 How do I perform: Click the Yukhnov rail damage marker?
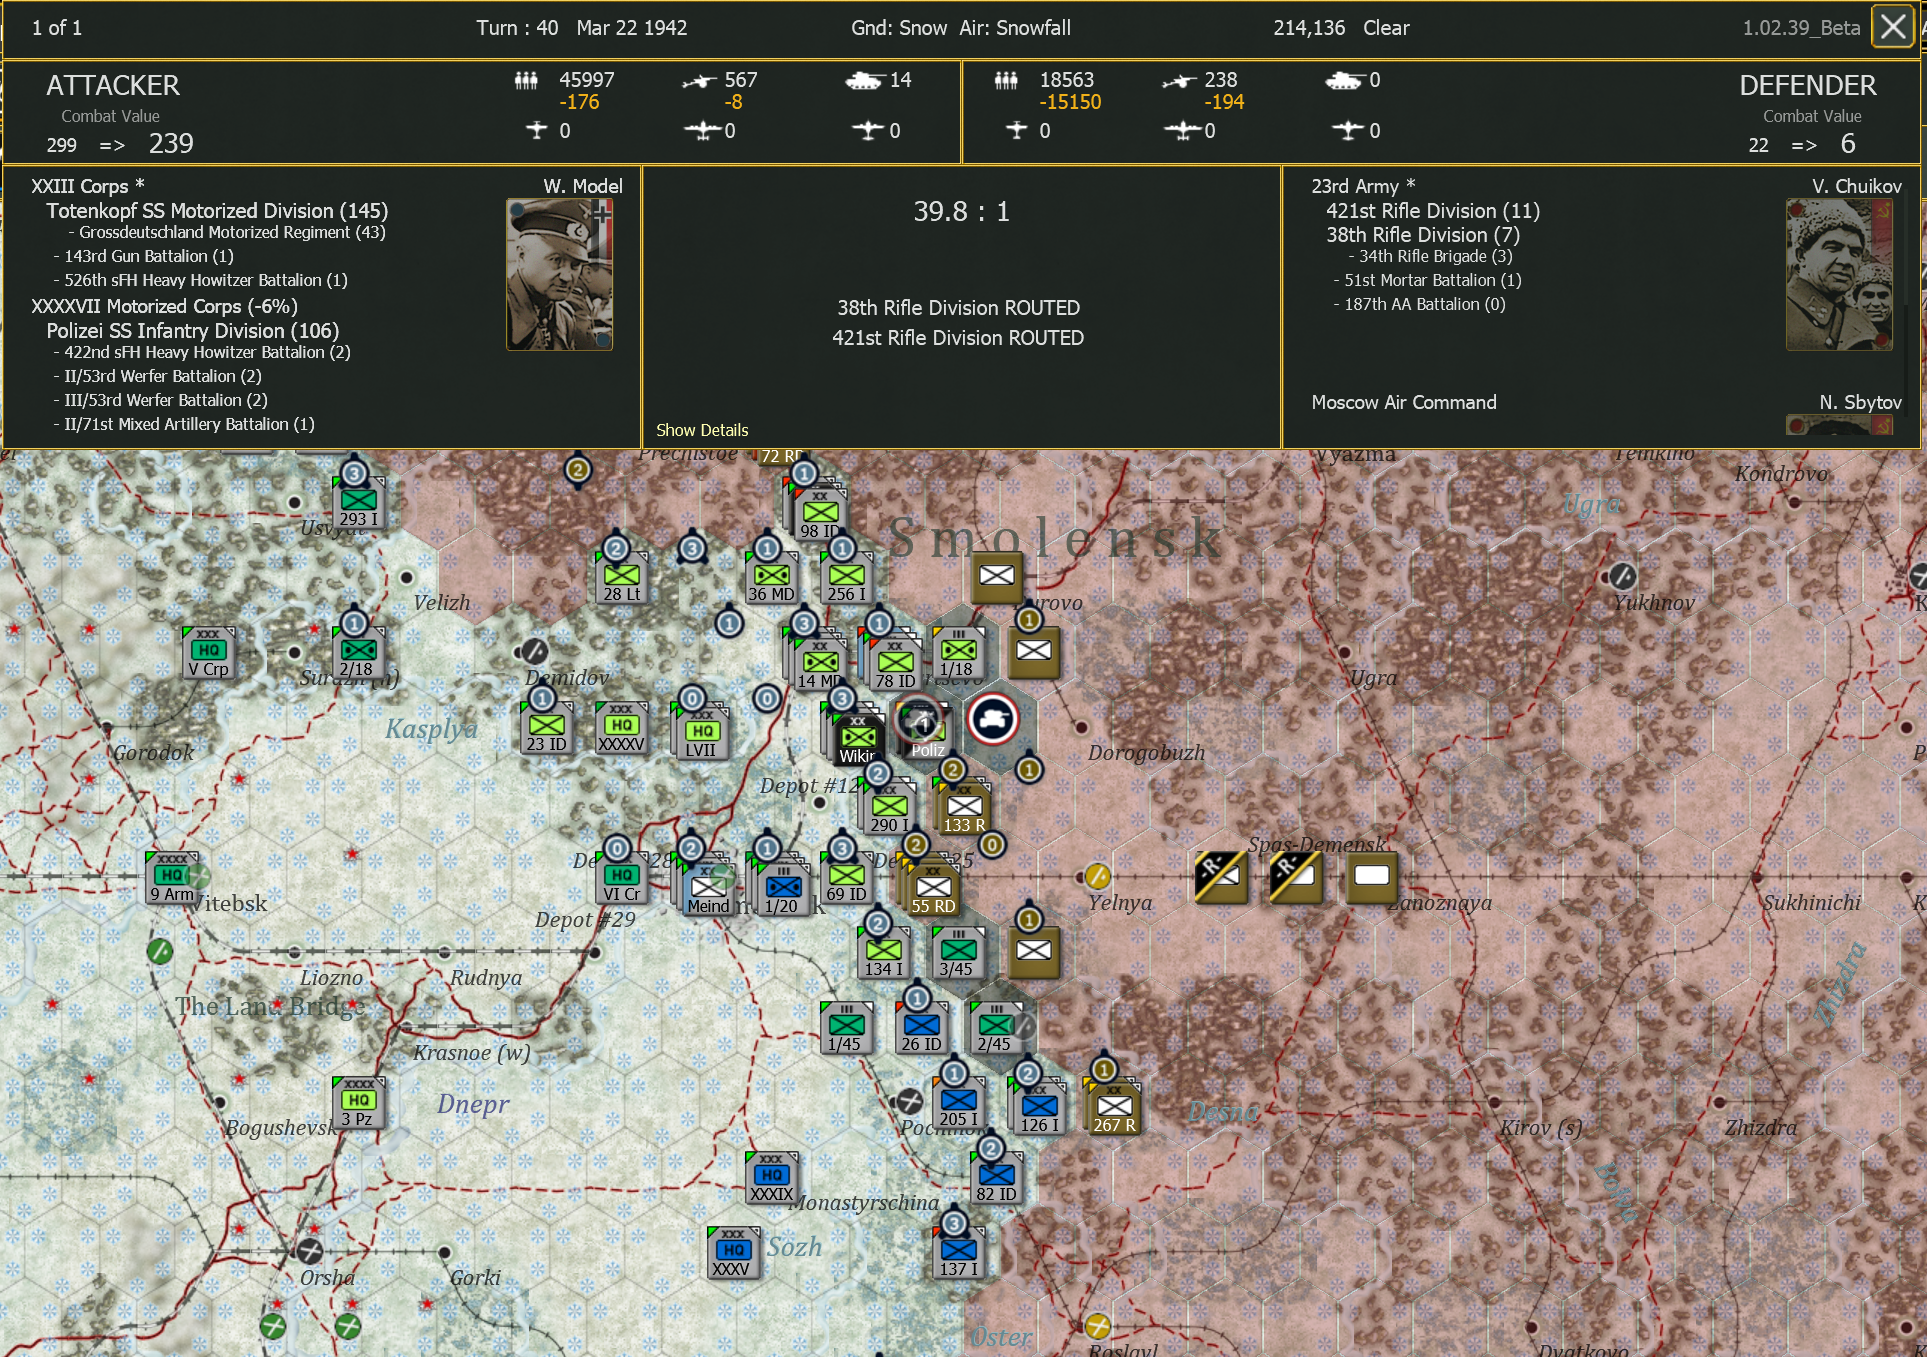(x=1622, y=576)
